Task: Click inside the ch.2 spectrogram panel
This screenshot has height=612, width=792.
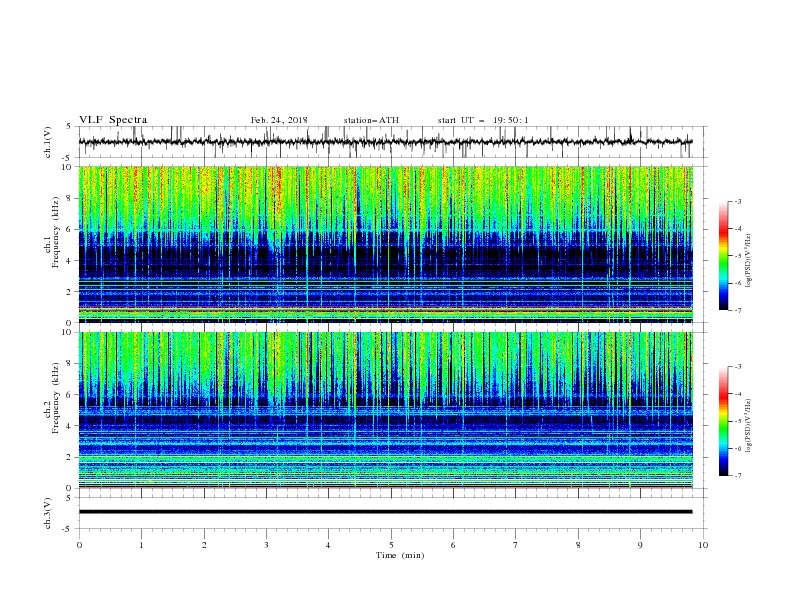Action: (385, 410)
